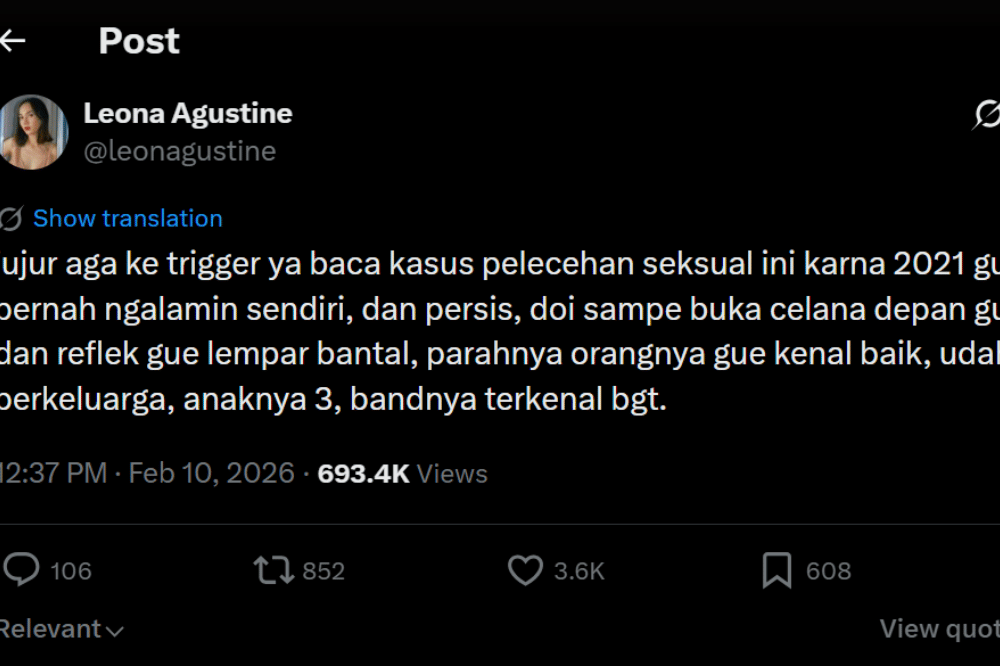Like the post with the heart icon
The image size is (1000, 666).
pos(523,569)
